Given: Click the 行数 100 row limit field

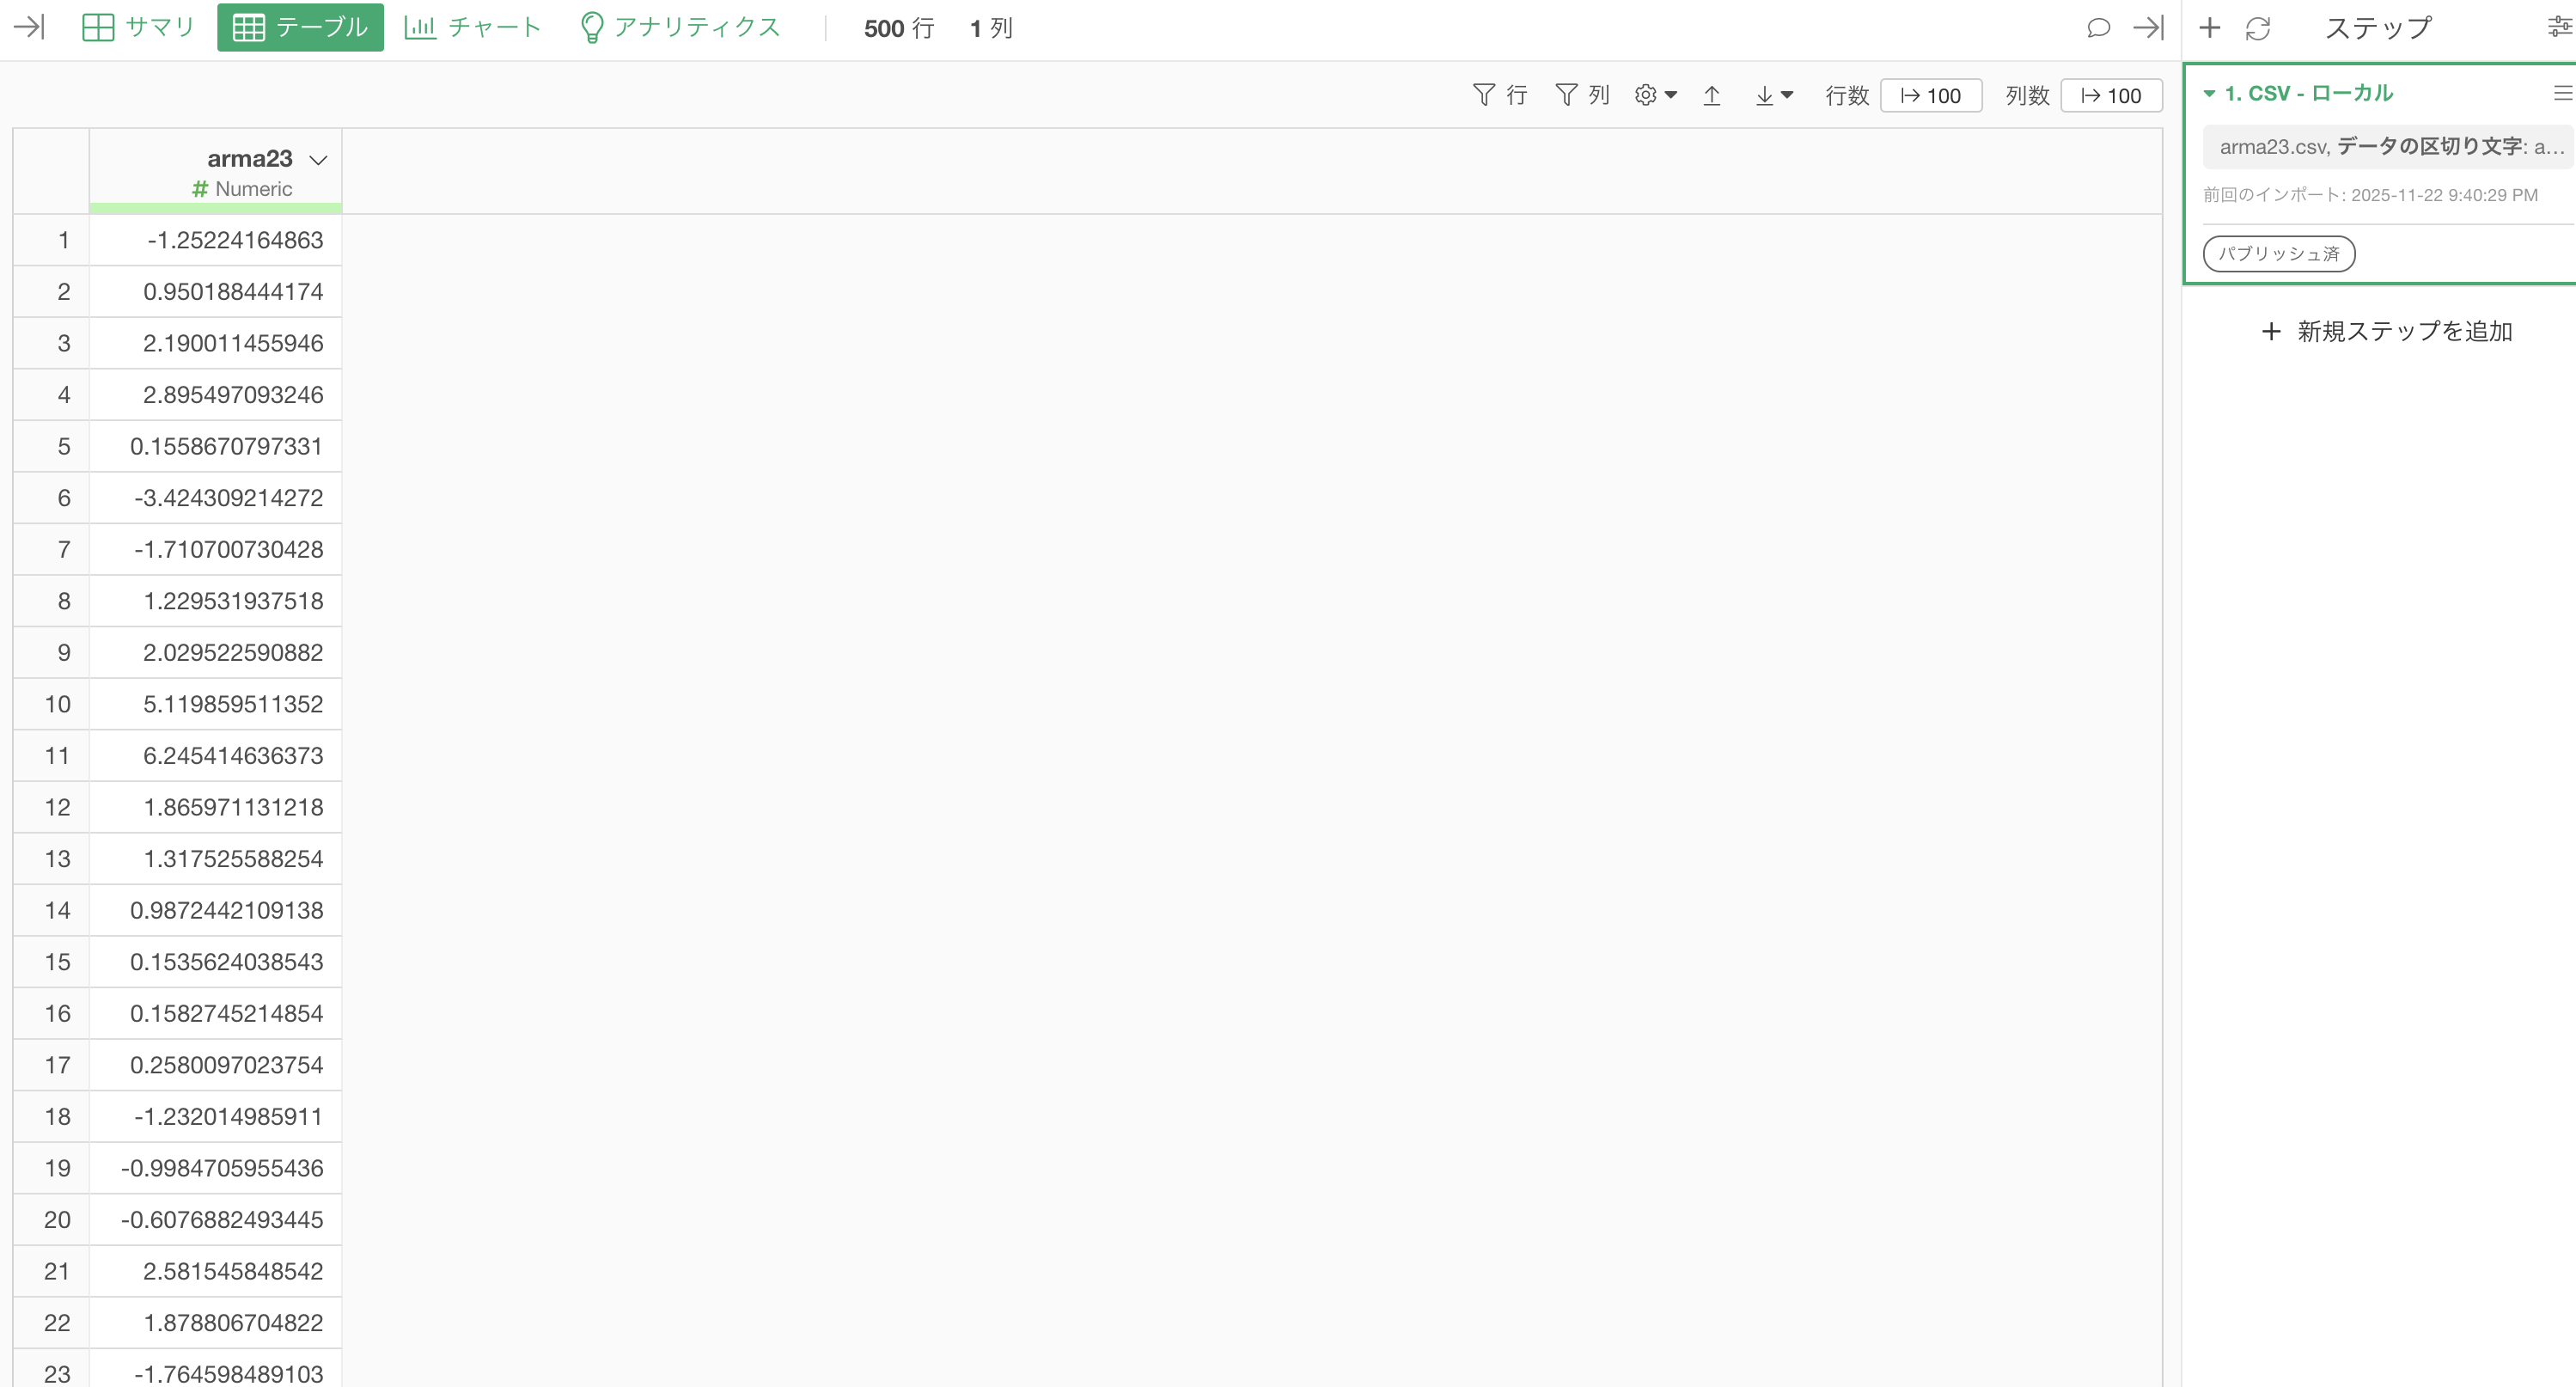Looking at the screenshot, I should pyautogui.click(x=1931, y=95).
